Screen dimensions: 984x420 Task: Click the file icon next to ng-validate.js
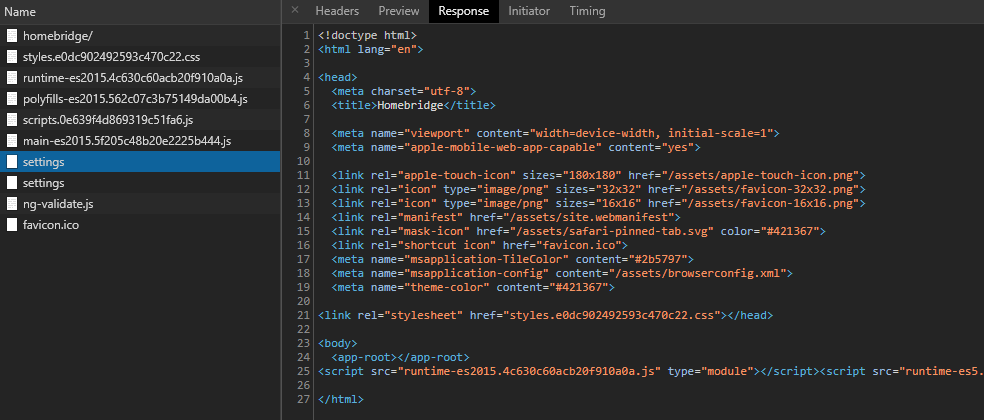tap(12, 203)
